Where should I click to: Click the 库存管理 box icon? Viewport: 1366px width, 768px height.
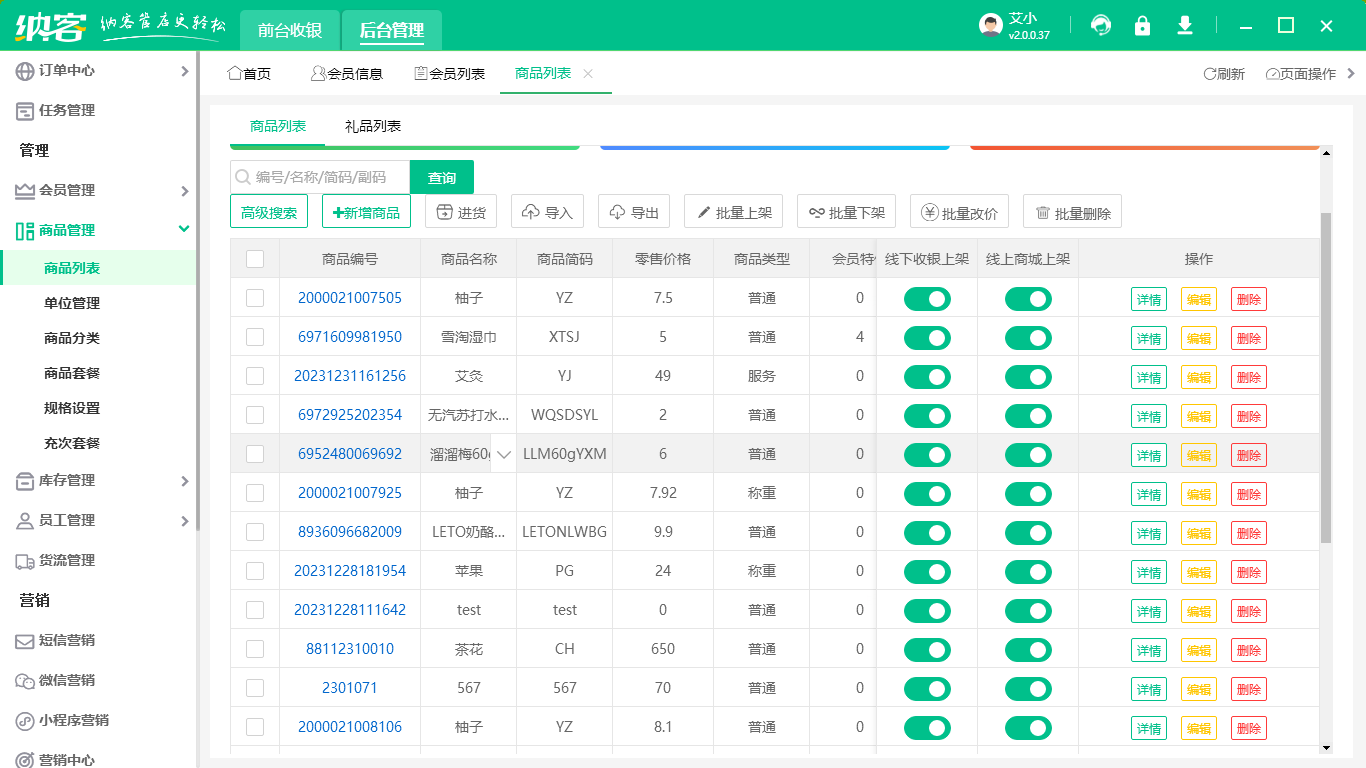25,481
